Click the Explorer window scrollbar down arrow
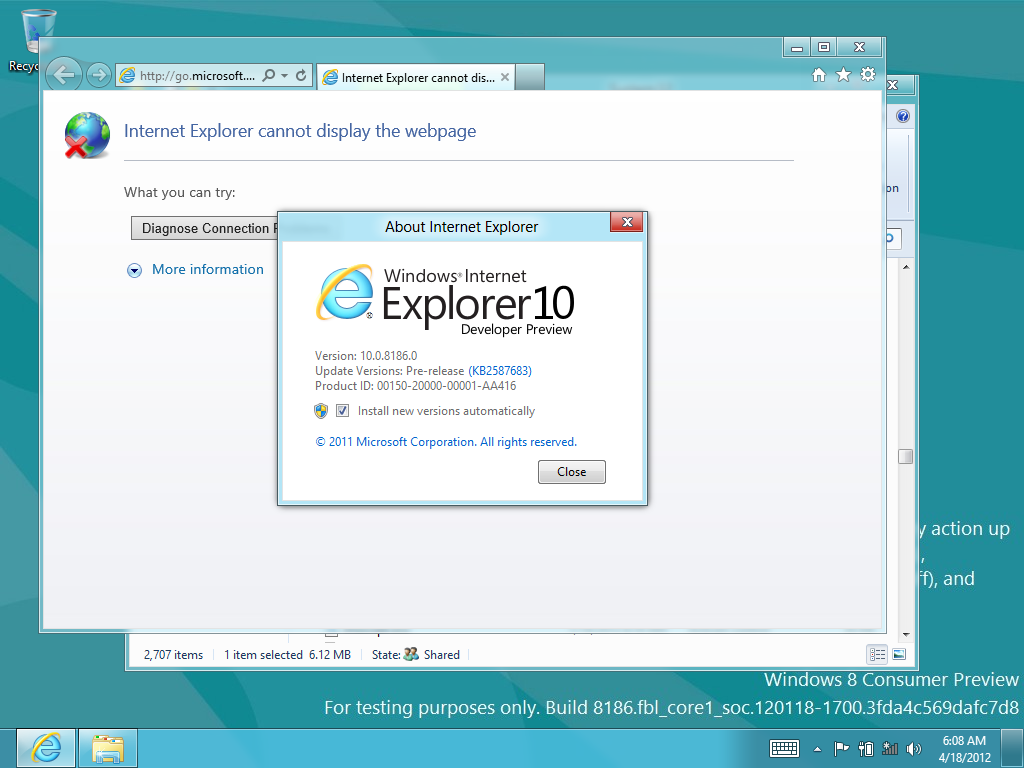This screenshot has width=1024, height=768. (x=906, y=635)
